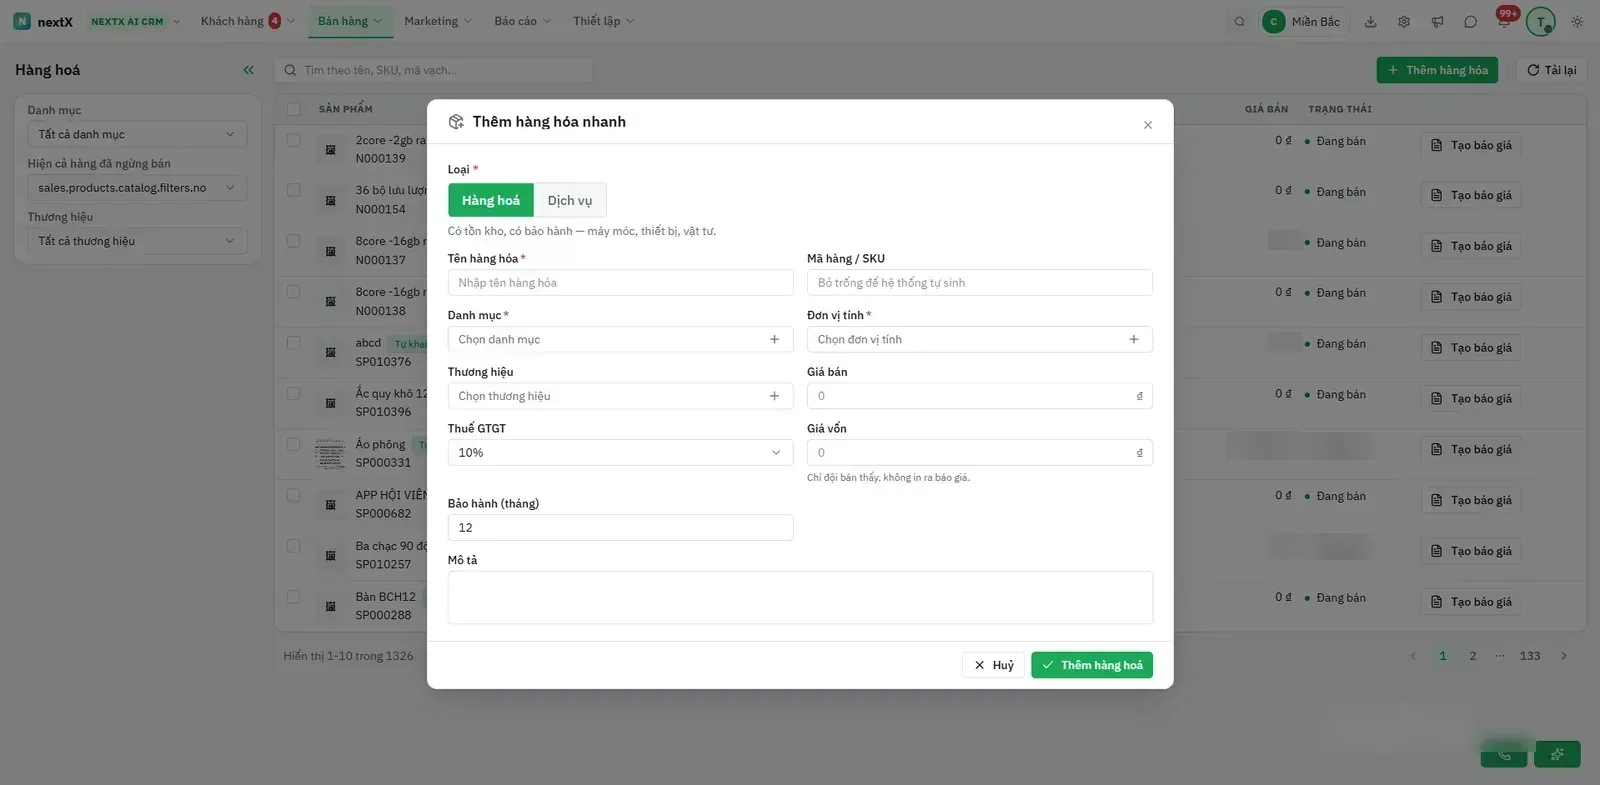Screen dimensions: 1600x785
Task: Open the settings gear in top bar
Action: pyautogui.click(x=1404, y=21)
